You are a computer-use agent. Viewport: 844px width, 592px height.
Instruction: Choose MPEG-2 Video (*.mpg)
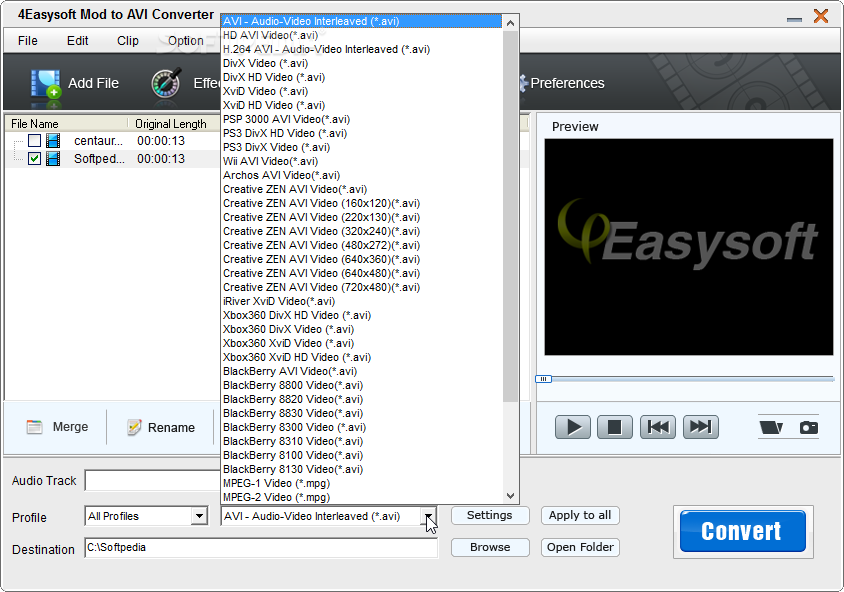point(362,497)
